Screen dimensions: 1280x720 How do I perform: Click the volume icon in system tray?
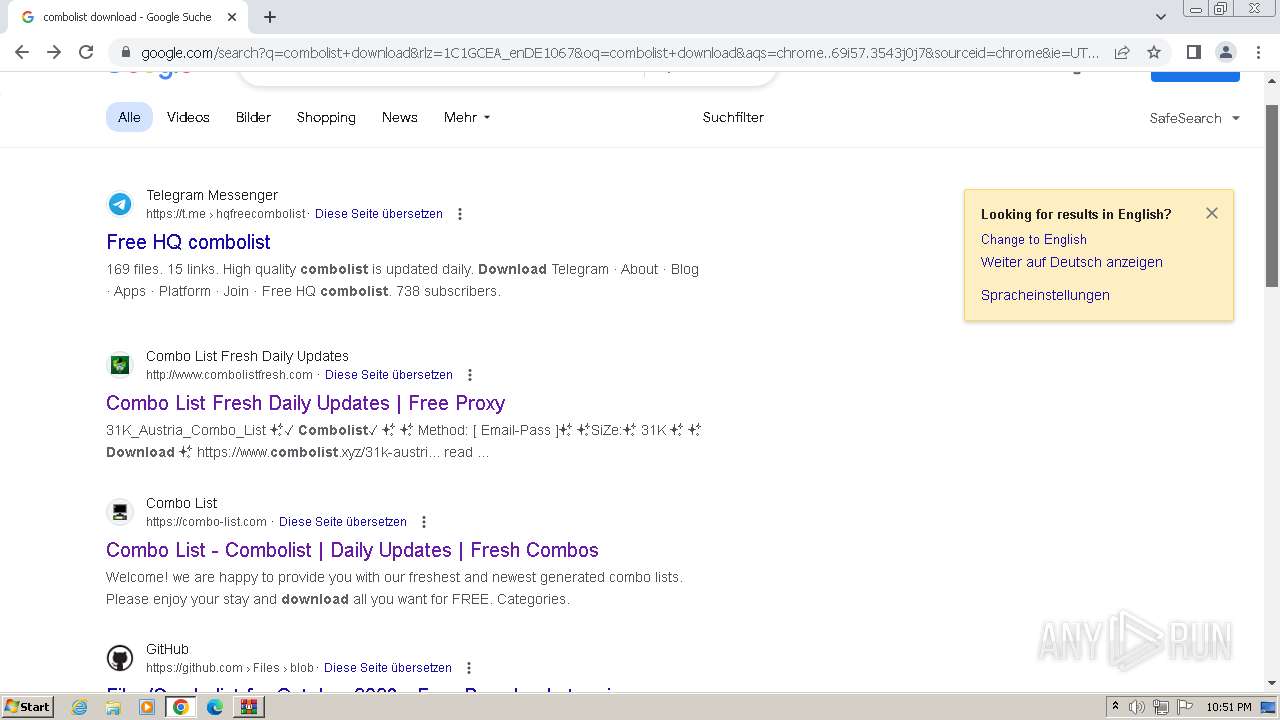tap(1137, 707)
